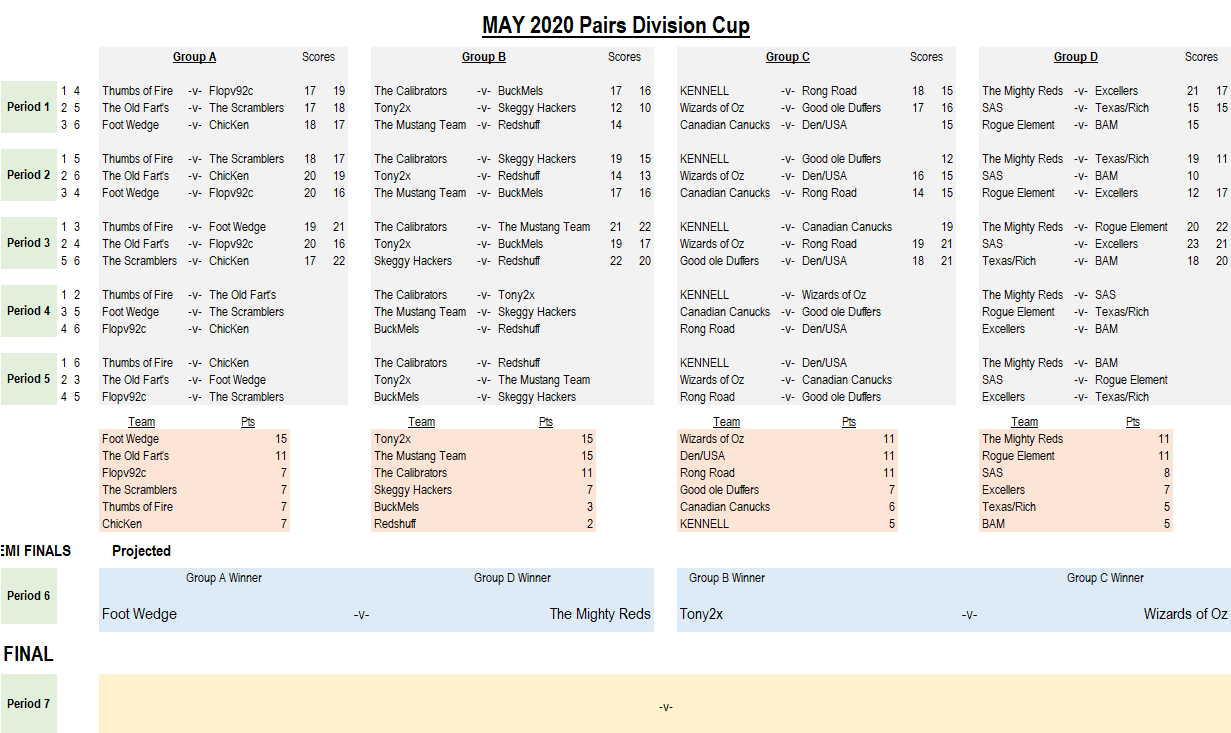
Task: Select the Projected label
Action: [141, 551]
